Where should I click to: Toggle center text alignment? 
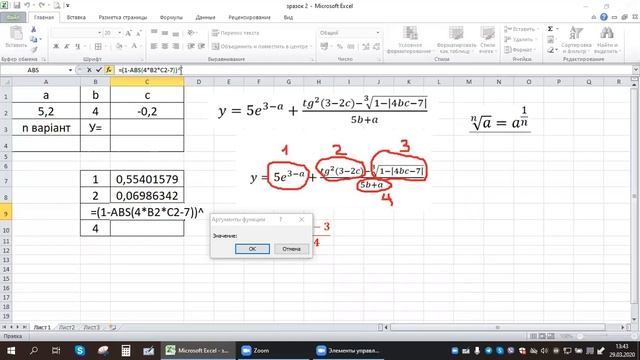(164, 46)
